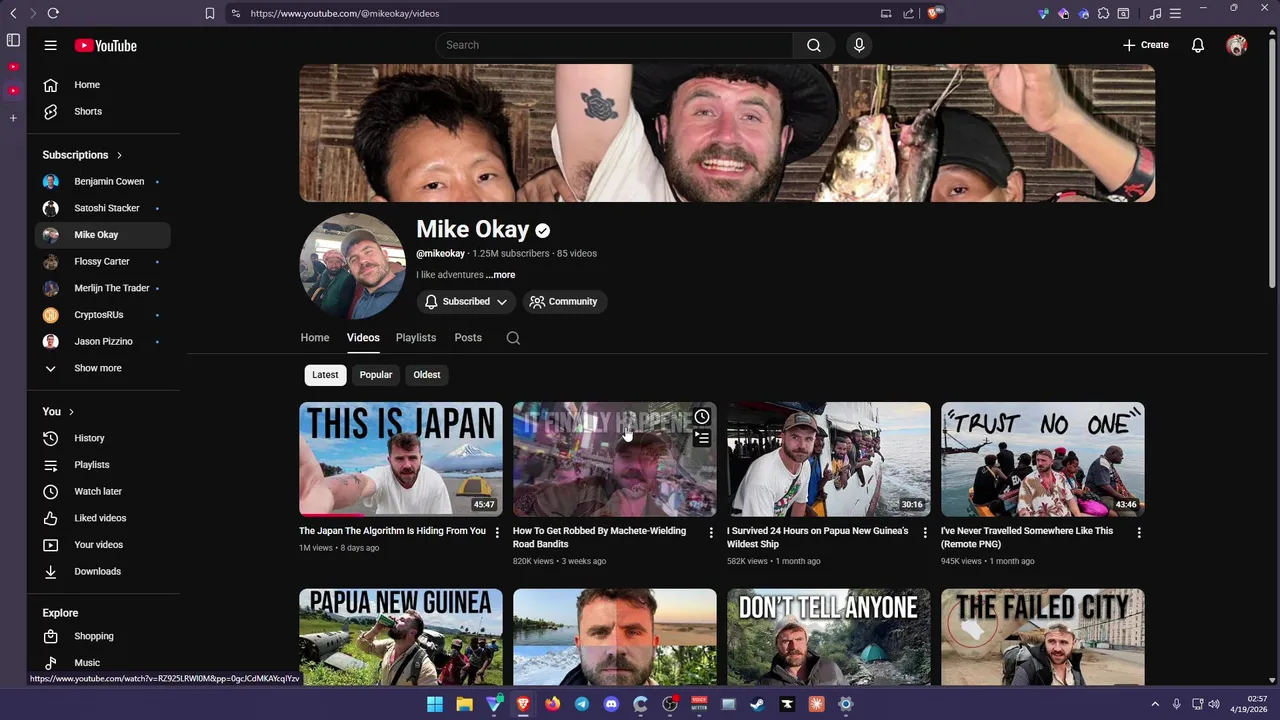Reload the page in browser

point(53,13)
